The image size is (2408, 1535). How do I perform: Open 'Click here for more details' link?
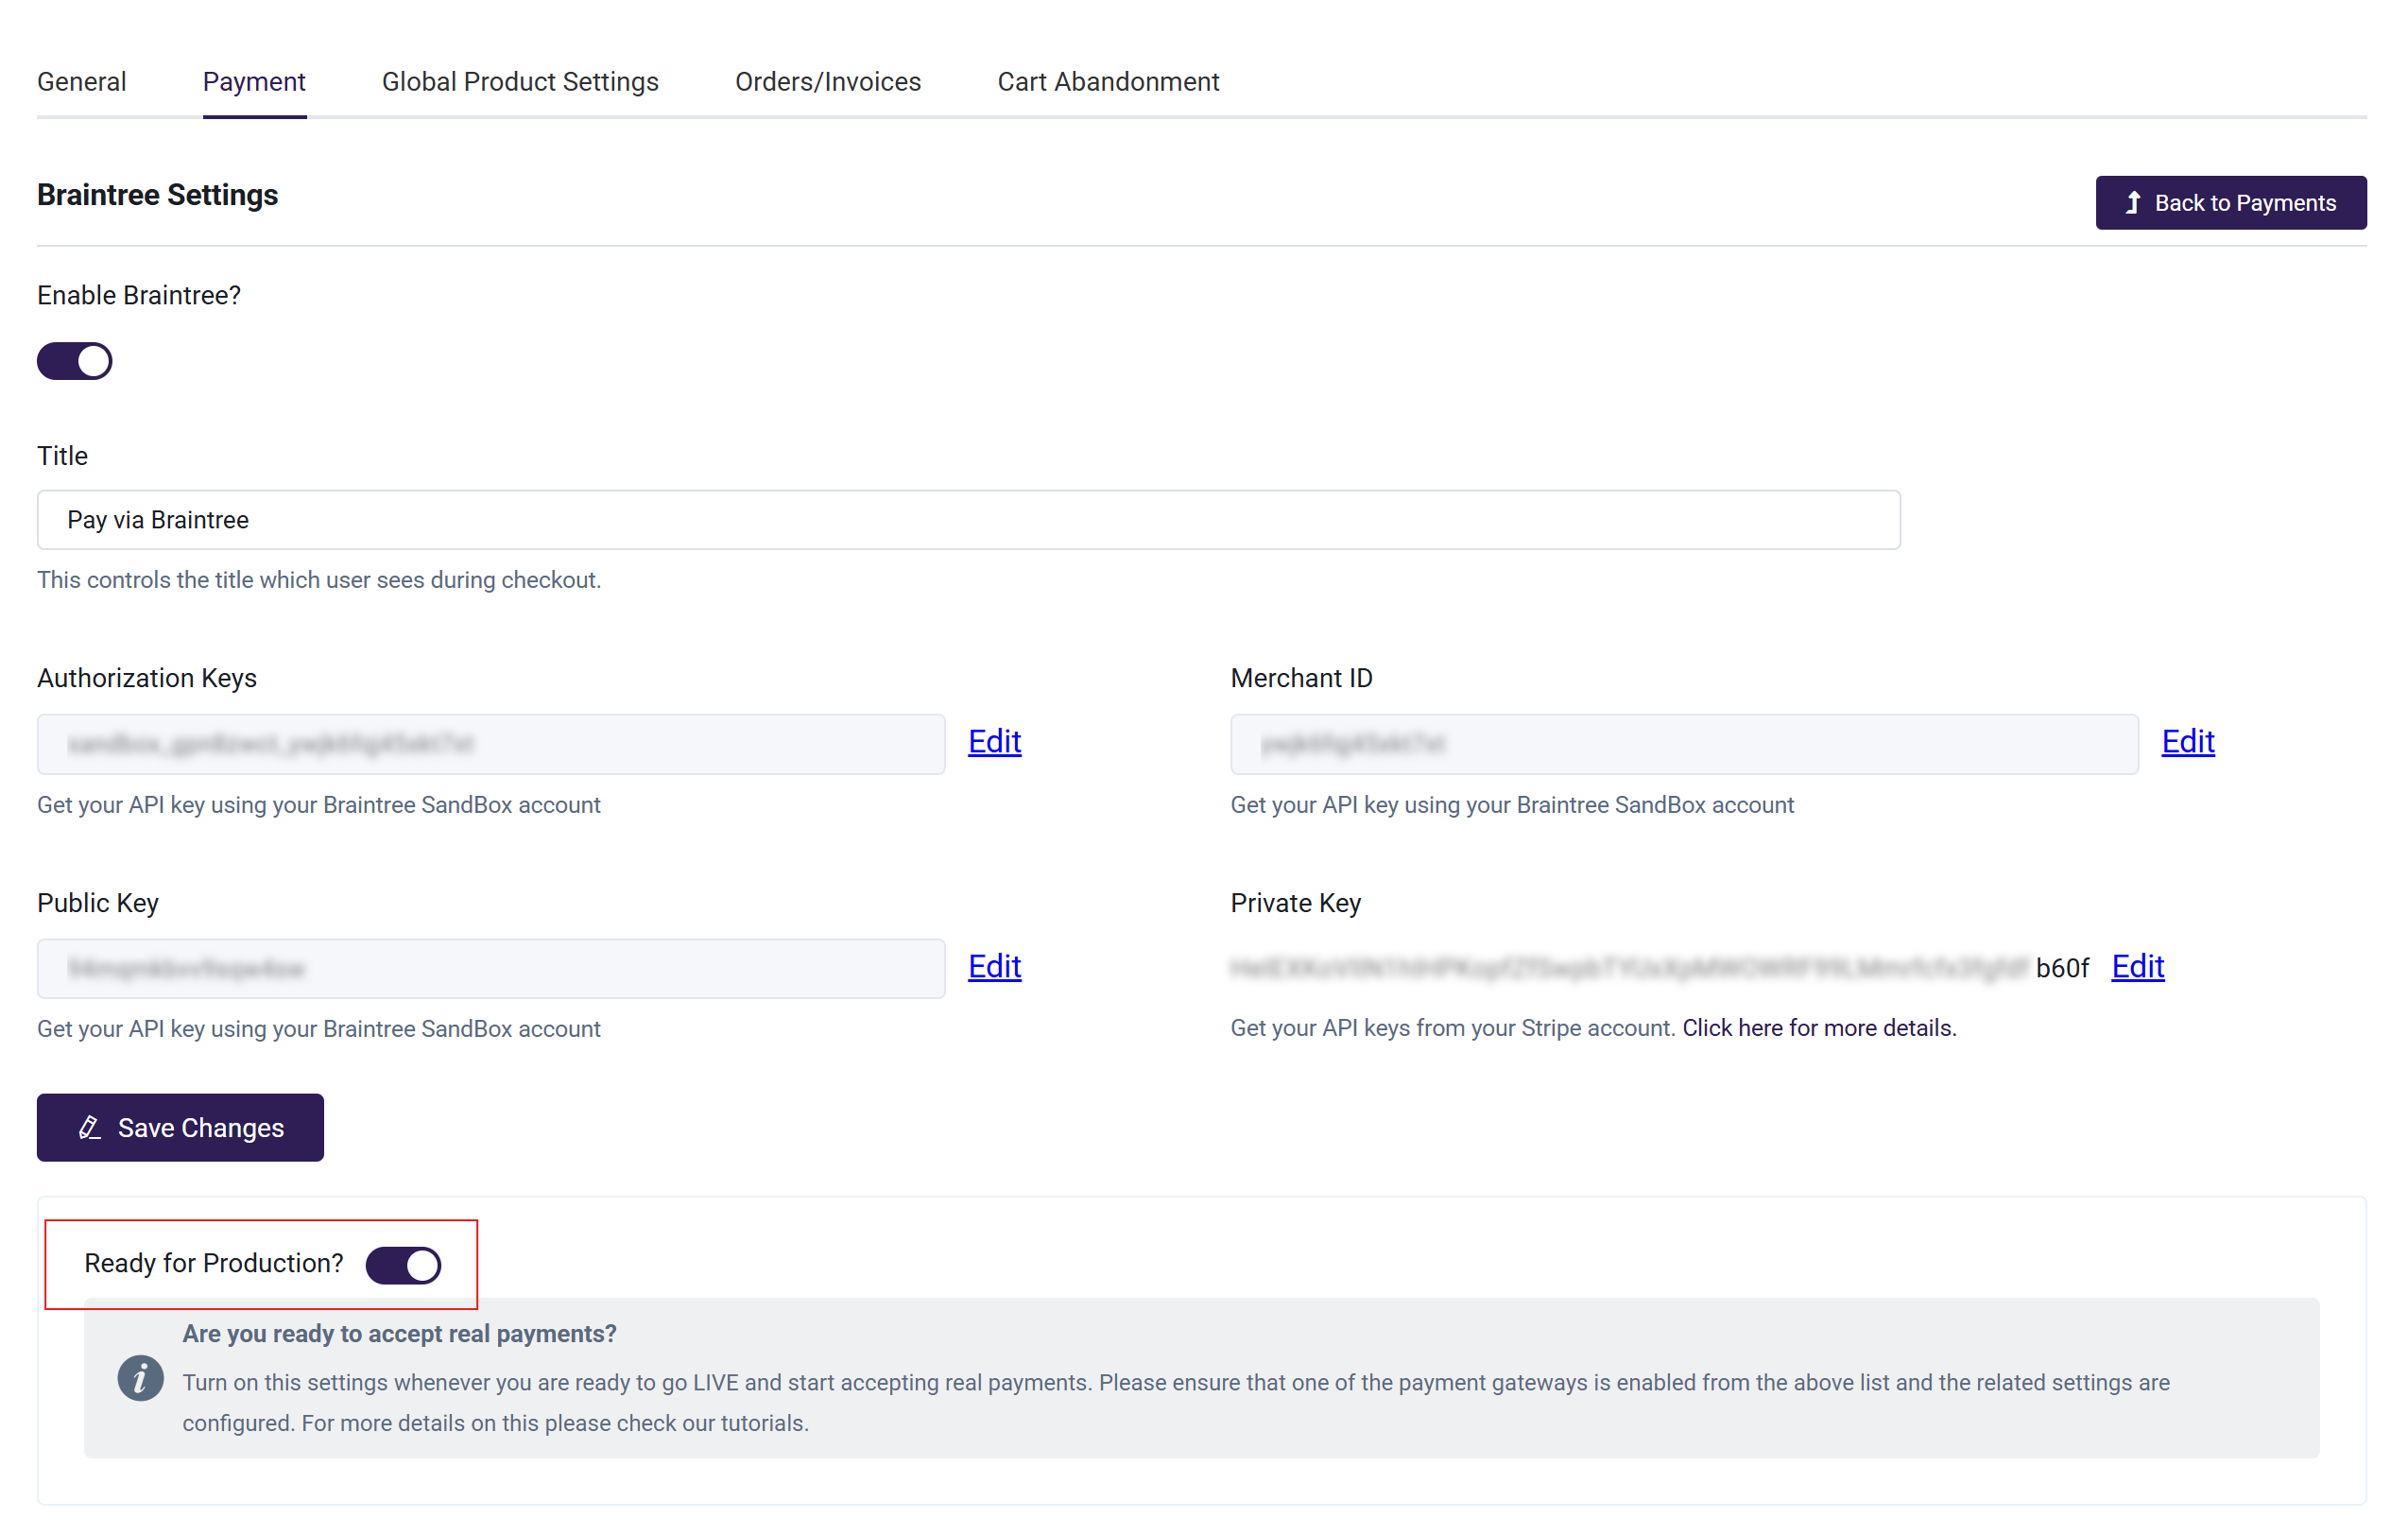1818,1028
